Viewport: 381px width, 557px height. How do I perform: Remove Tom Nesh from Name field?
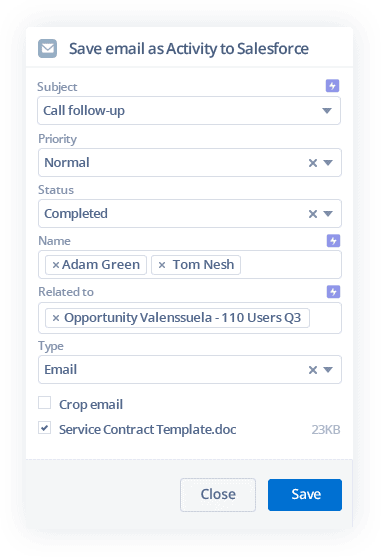click(162, 265)
